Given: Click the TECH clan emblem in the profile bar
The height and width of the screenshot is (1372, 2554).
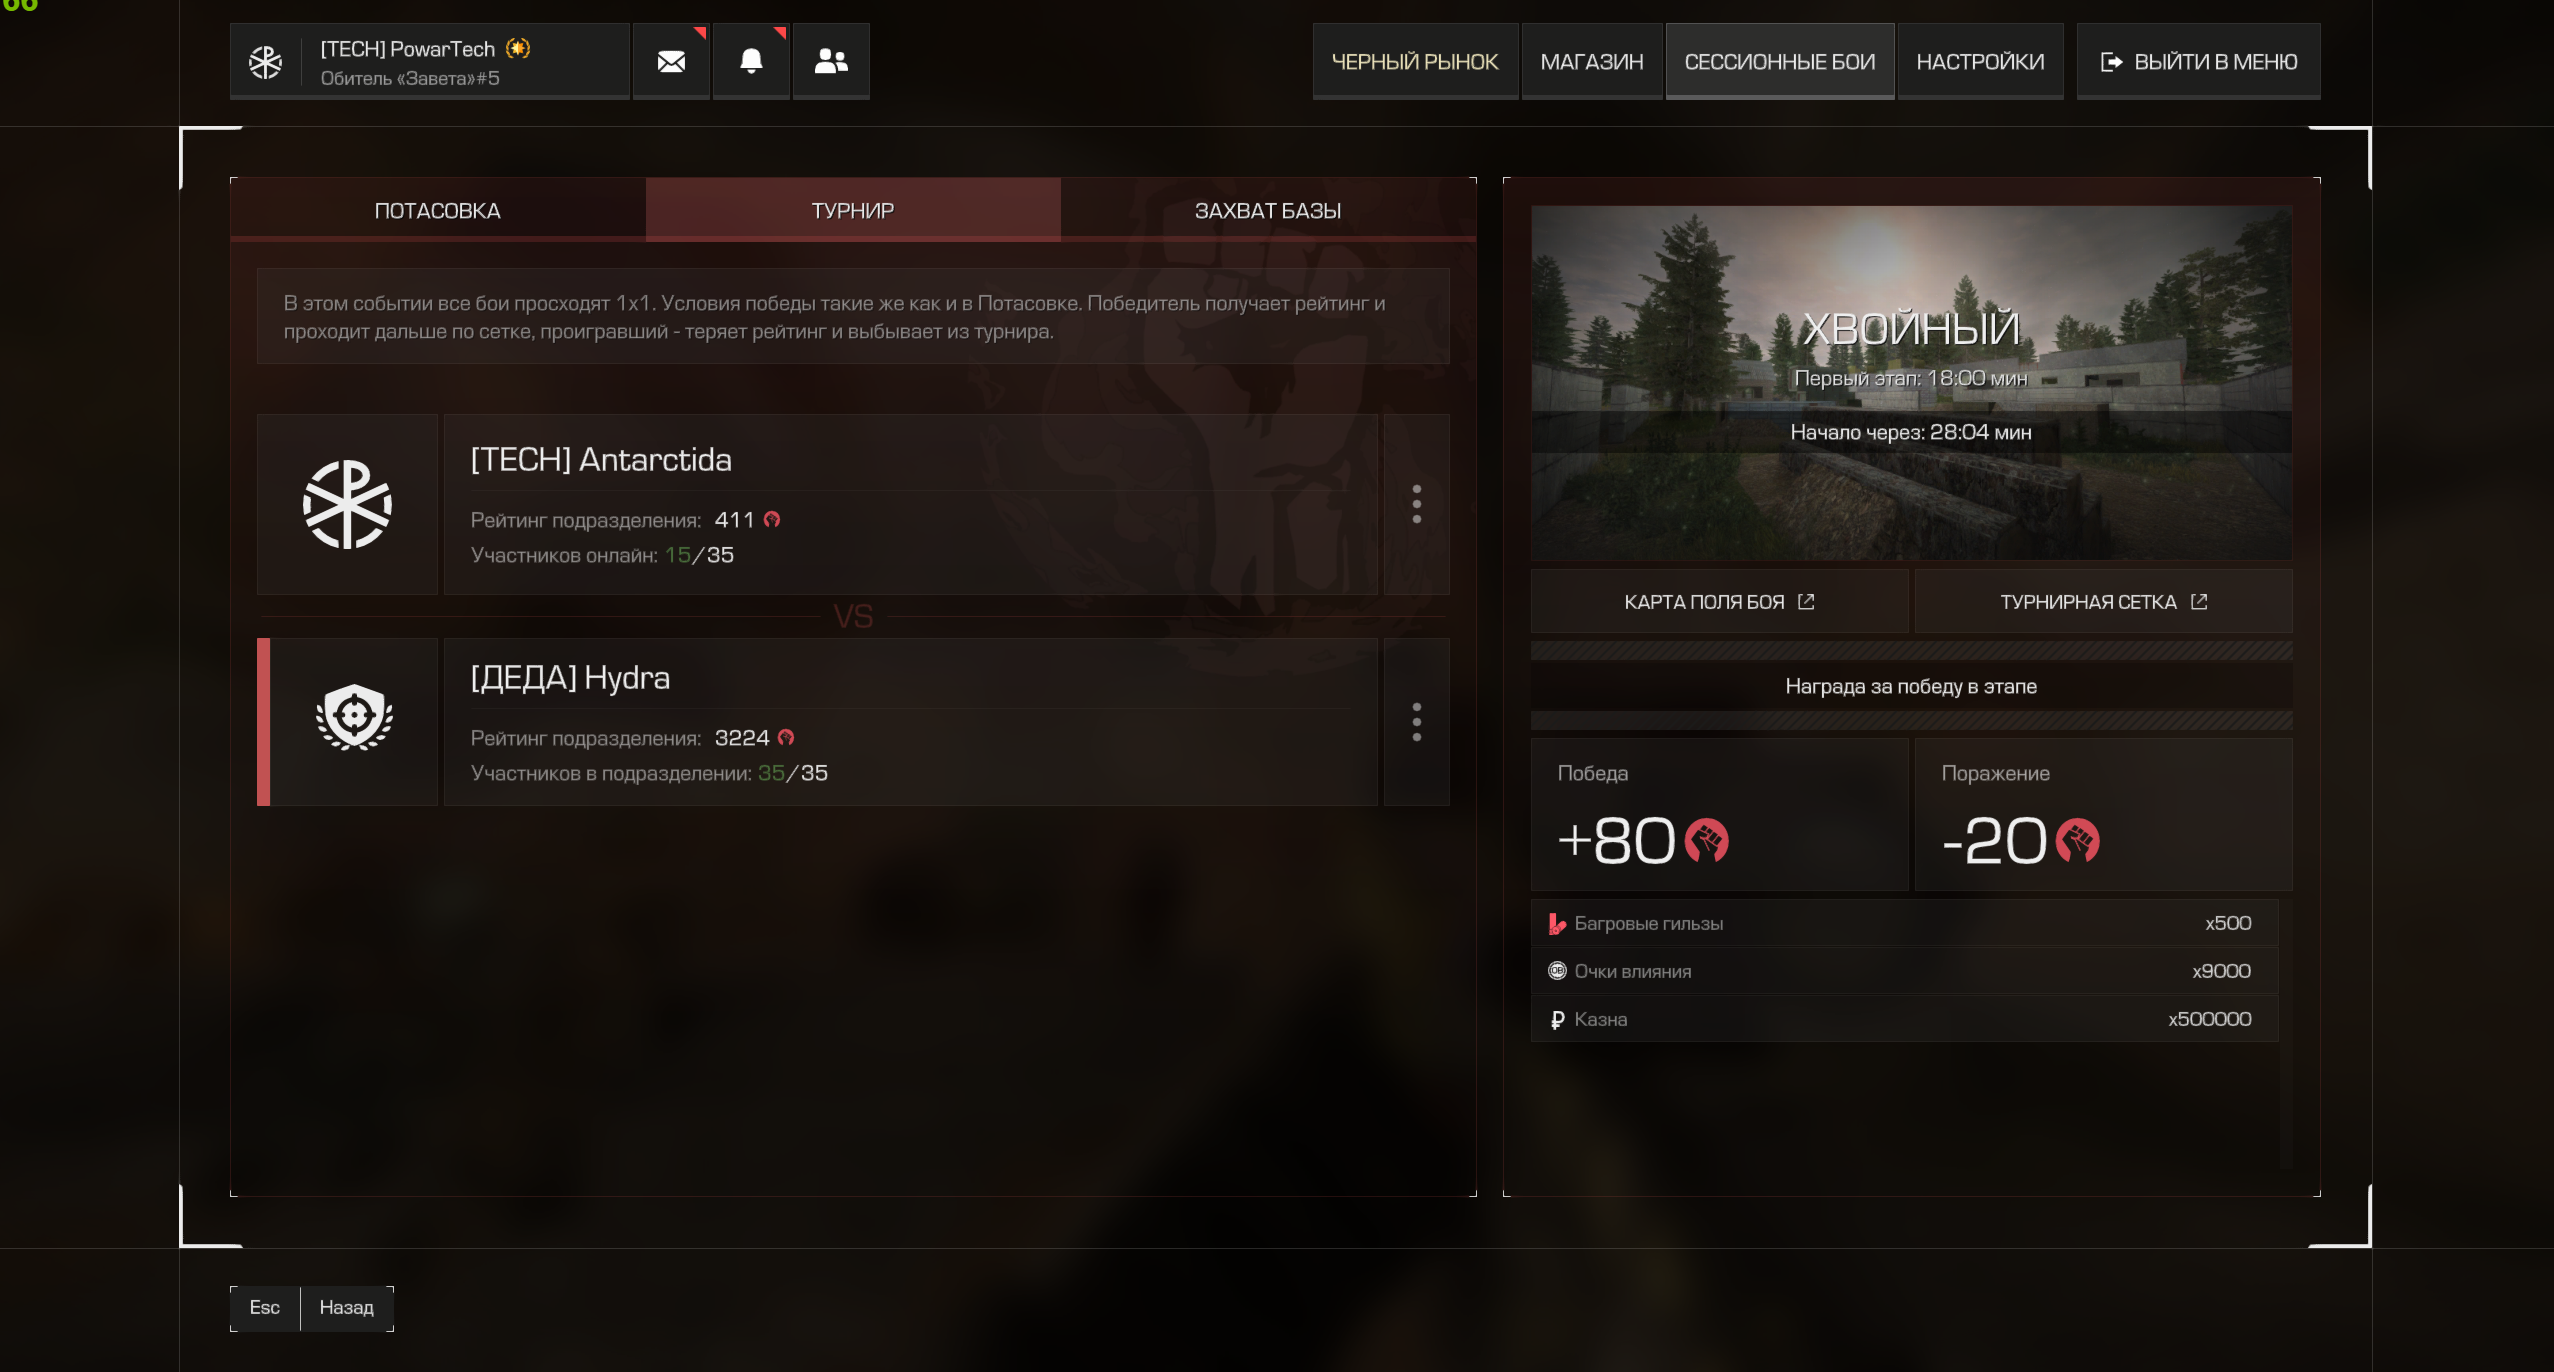Looking at the screenshot, I should coord(265,62).
